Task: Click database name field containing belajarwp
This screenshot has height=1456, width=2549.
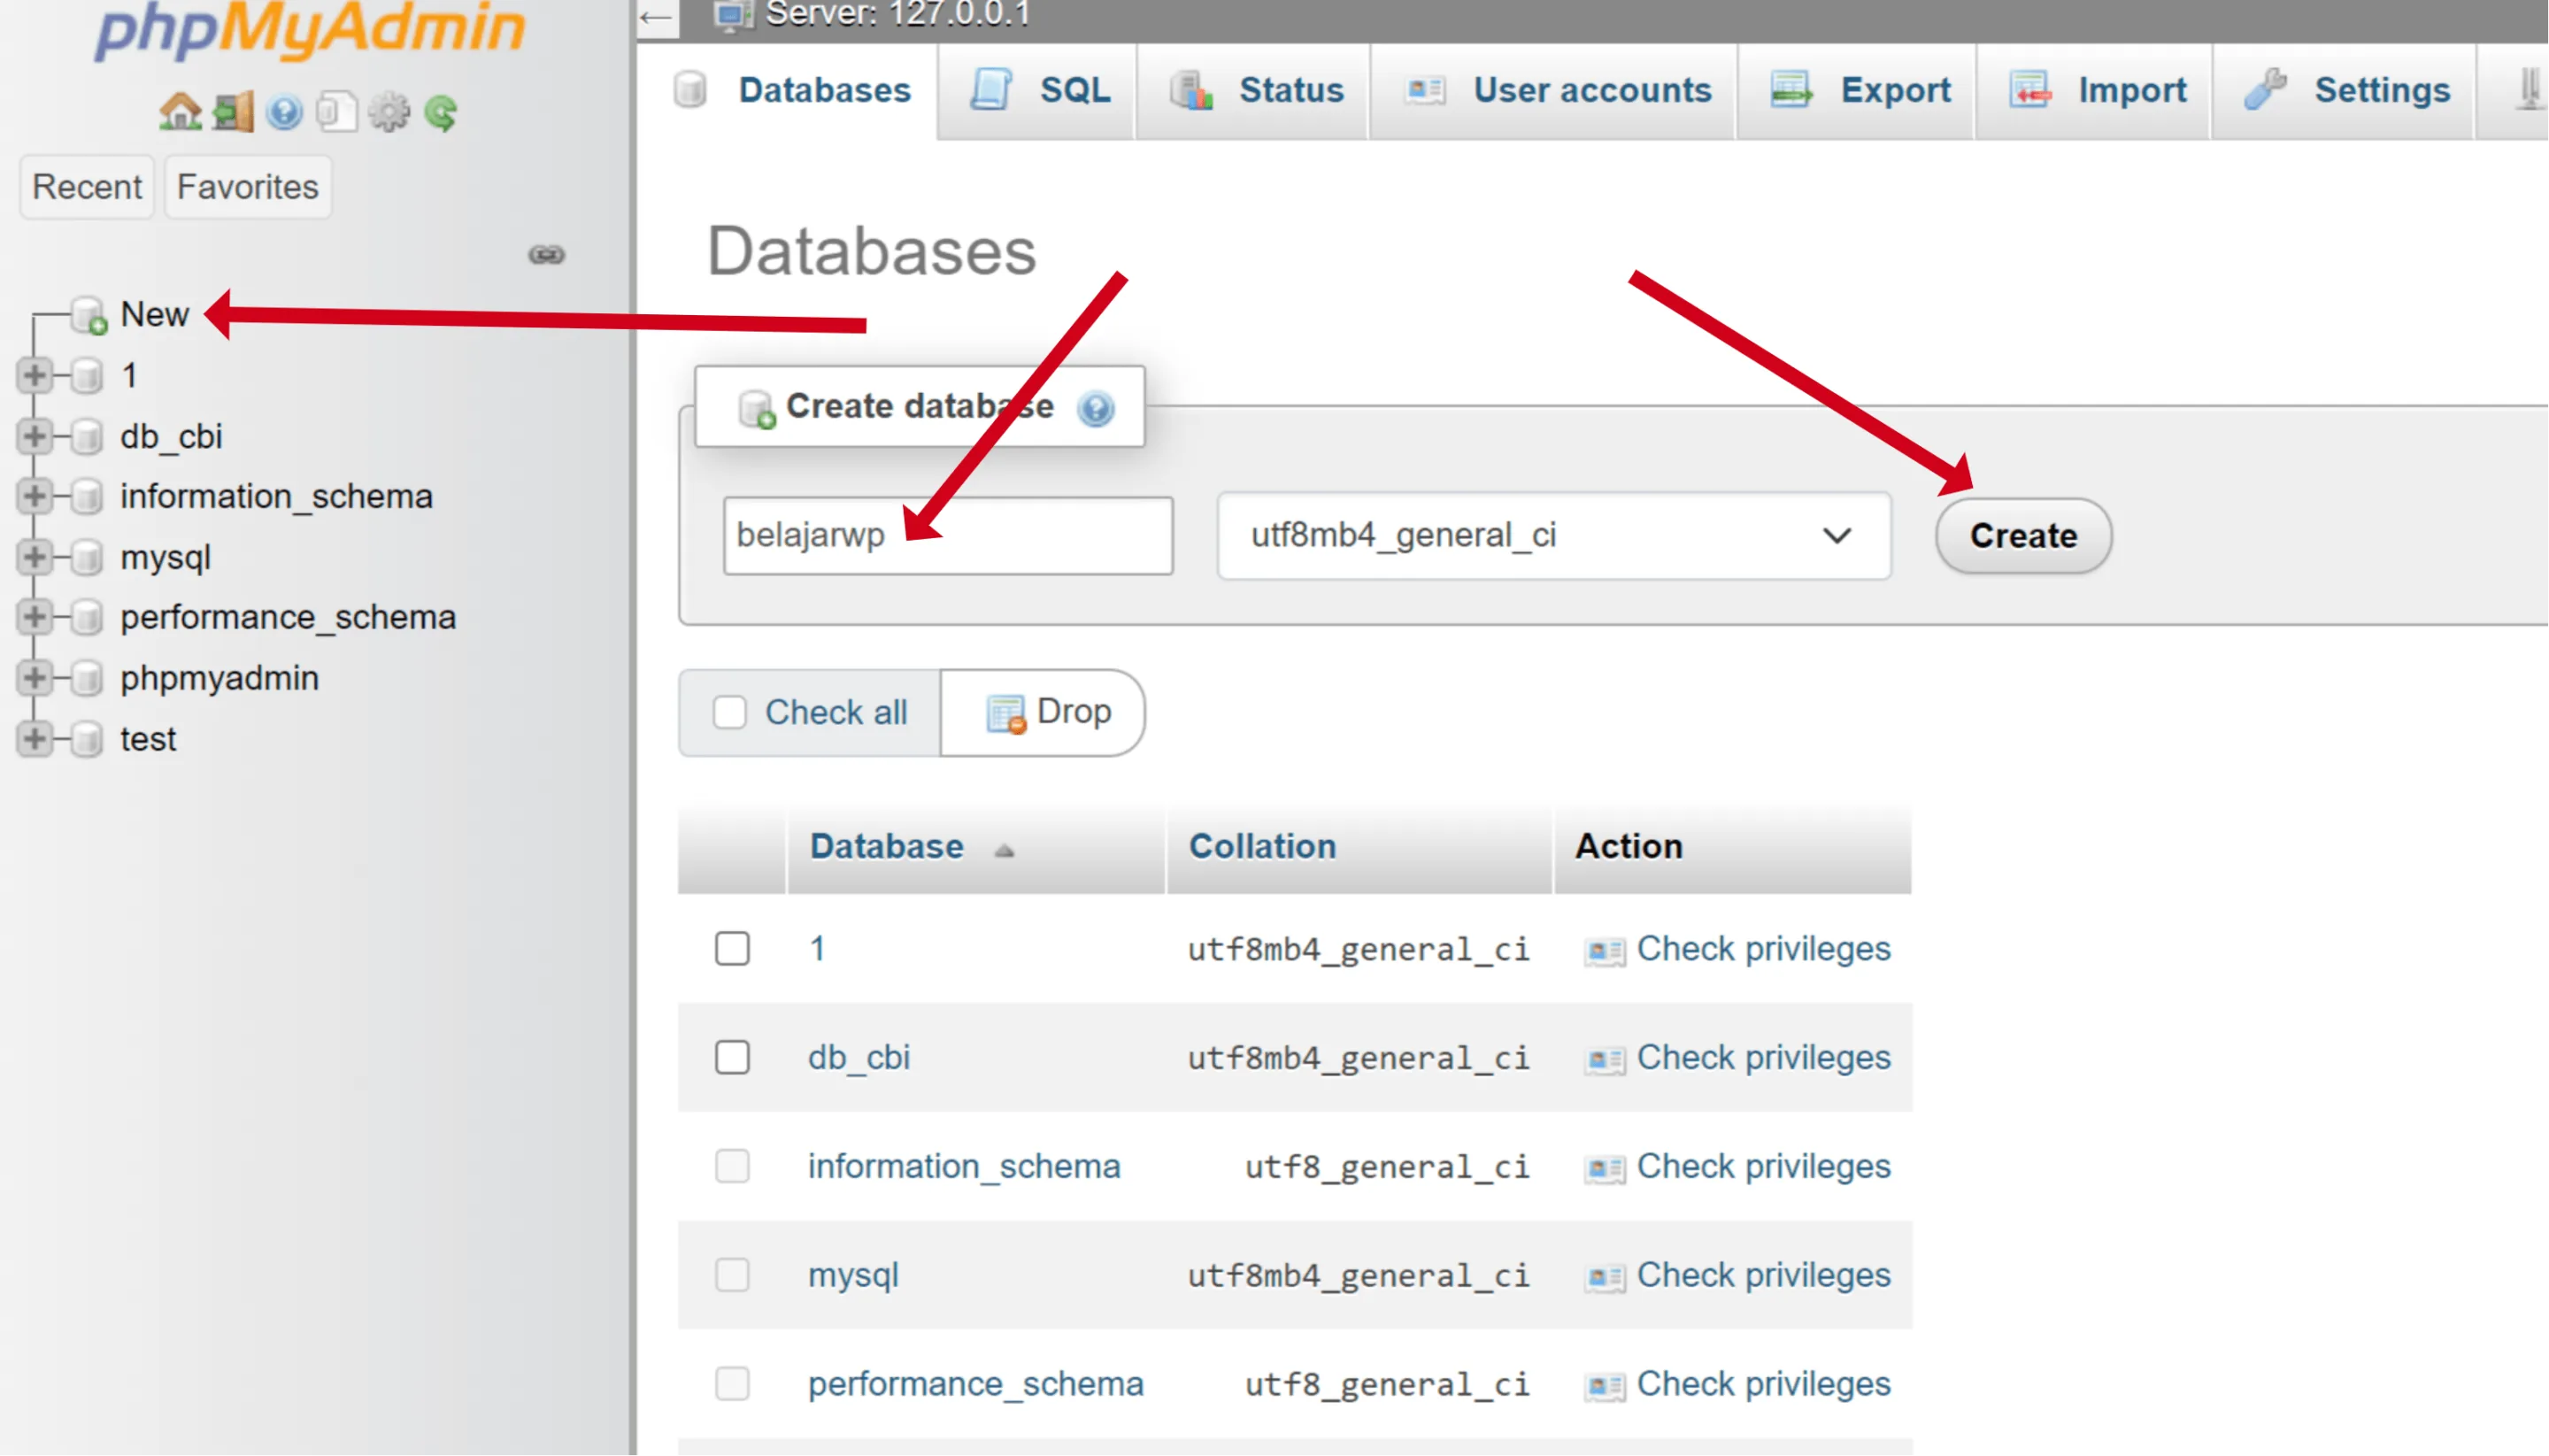Action: 948,536
